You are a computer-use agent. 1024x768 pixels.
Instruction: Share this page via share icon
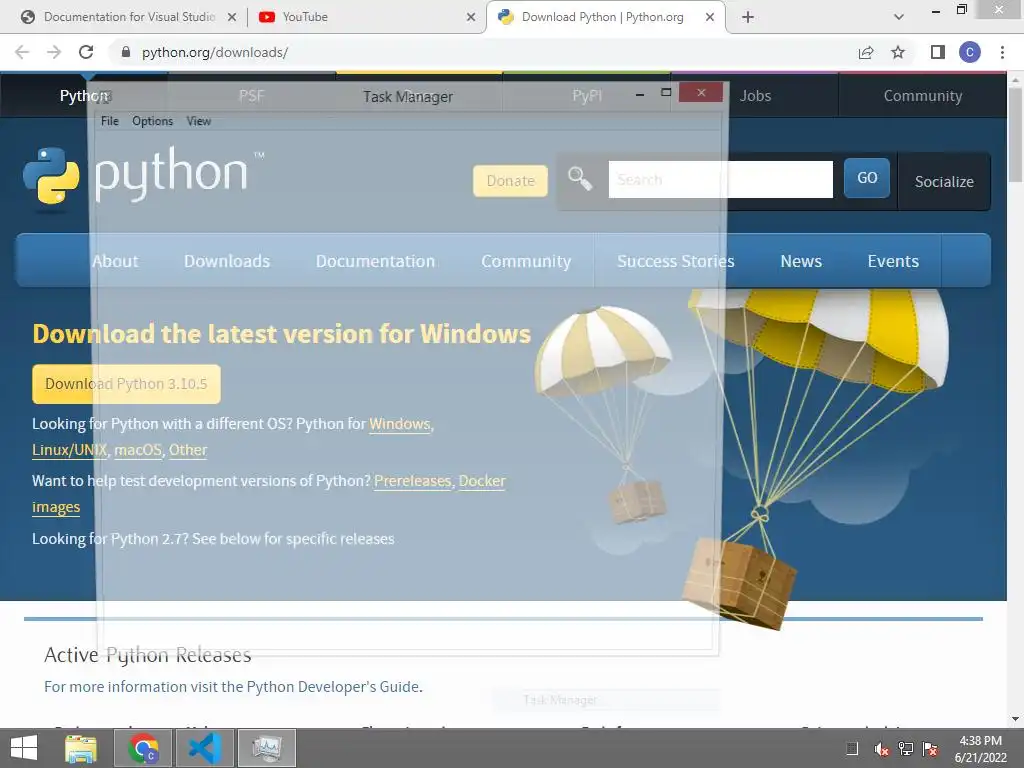tap(866, 52)
